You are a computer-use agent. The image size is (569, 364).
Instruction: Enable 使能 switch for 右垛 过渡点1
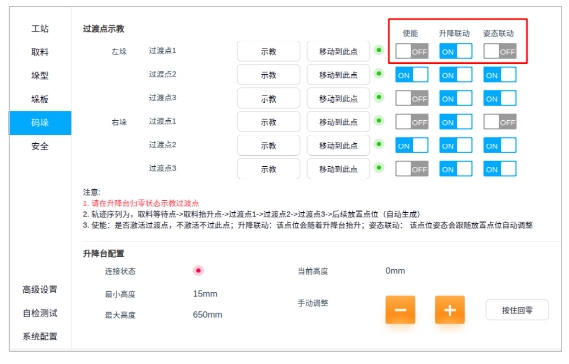coord(412,122)
